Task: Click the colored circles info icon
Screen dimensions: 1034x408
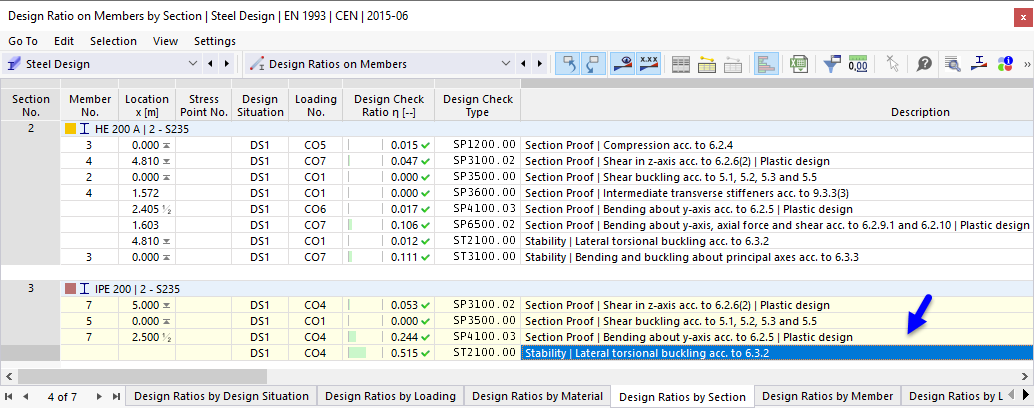Action: pyautogui.click(x=1005, y=64)
